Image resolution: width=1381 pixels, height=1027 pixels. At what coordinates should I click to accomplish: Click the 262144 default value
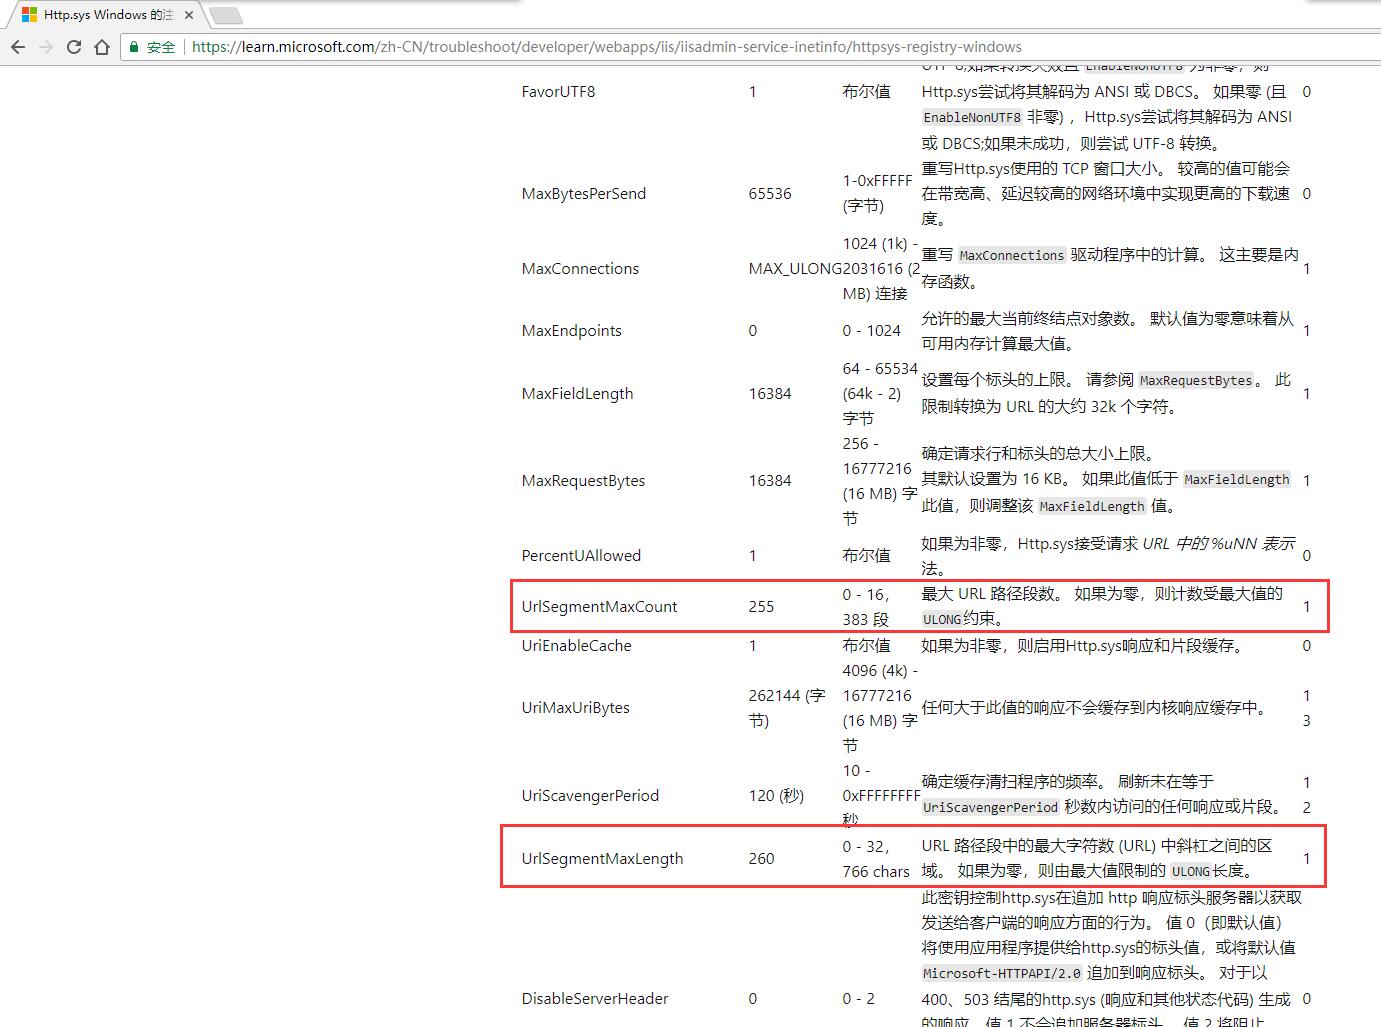click(786, 707)
